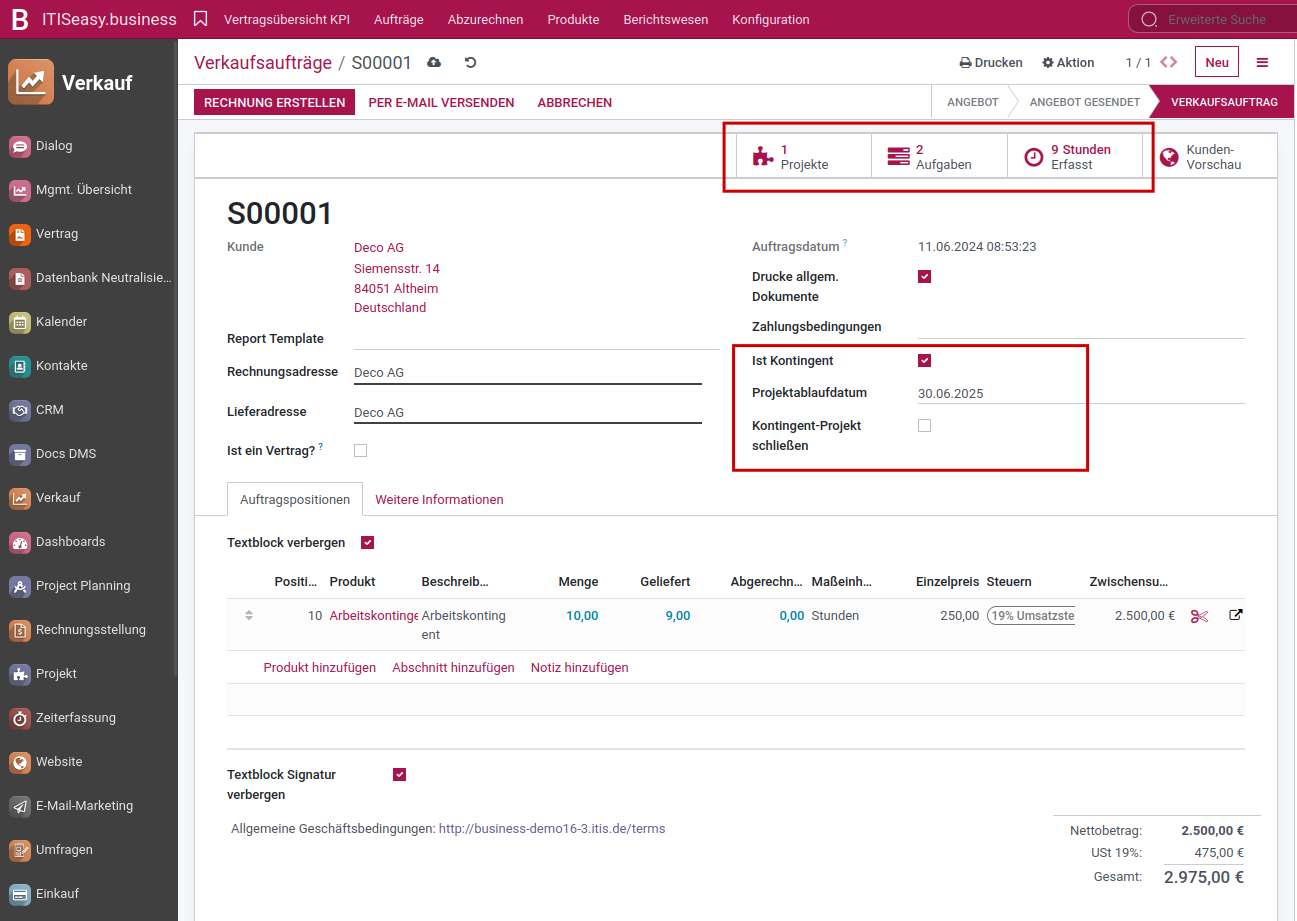
Task: Enable Kontingent-Projekt schließen checkbox
Action: pos(924,426)
